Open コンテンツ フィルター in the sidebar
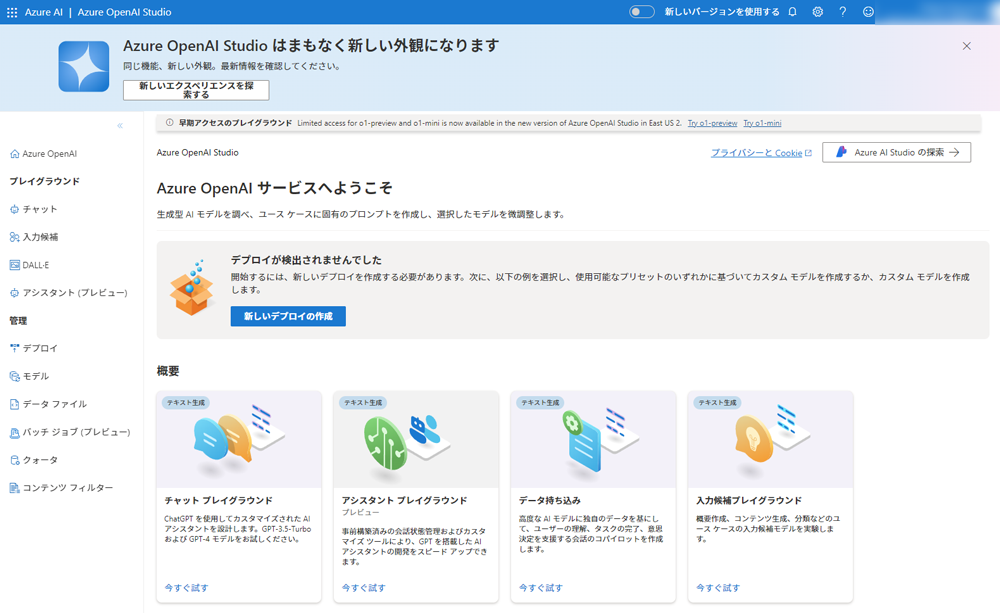This screenshot has height=613, width=1000. pos(68,488)
